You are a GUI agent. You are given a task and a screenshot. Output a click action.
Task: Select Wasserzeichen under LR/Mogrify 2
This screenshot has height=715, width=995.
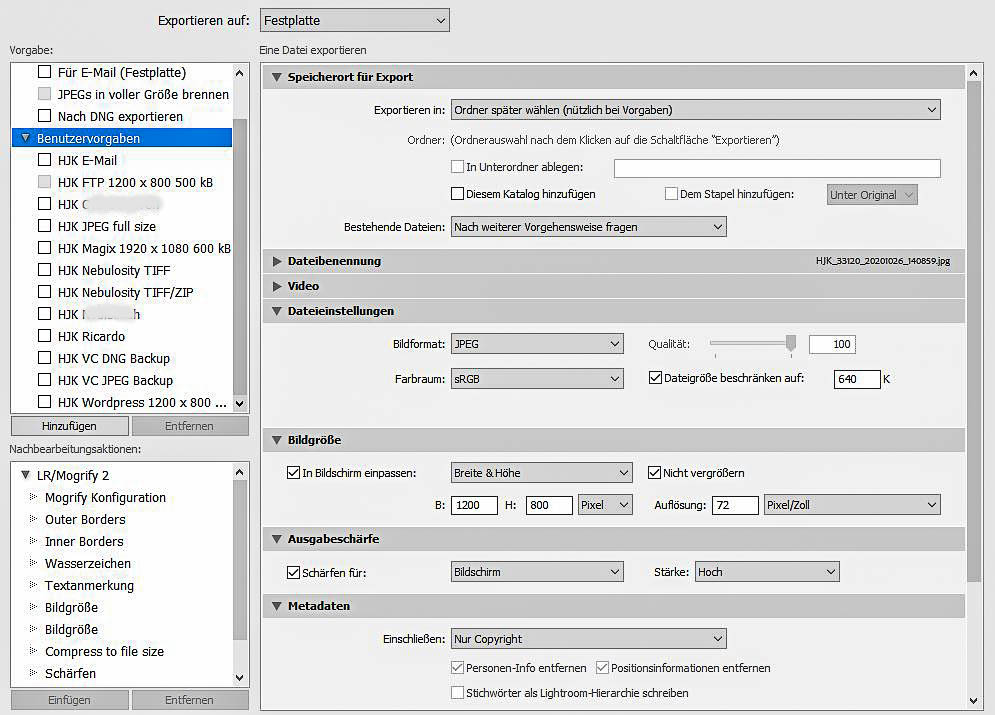[x=87, y=563]
